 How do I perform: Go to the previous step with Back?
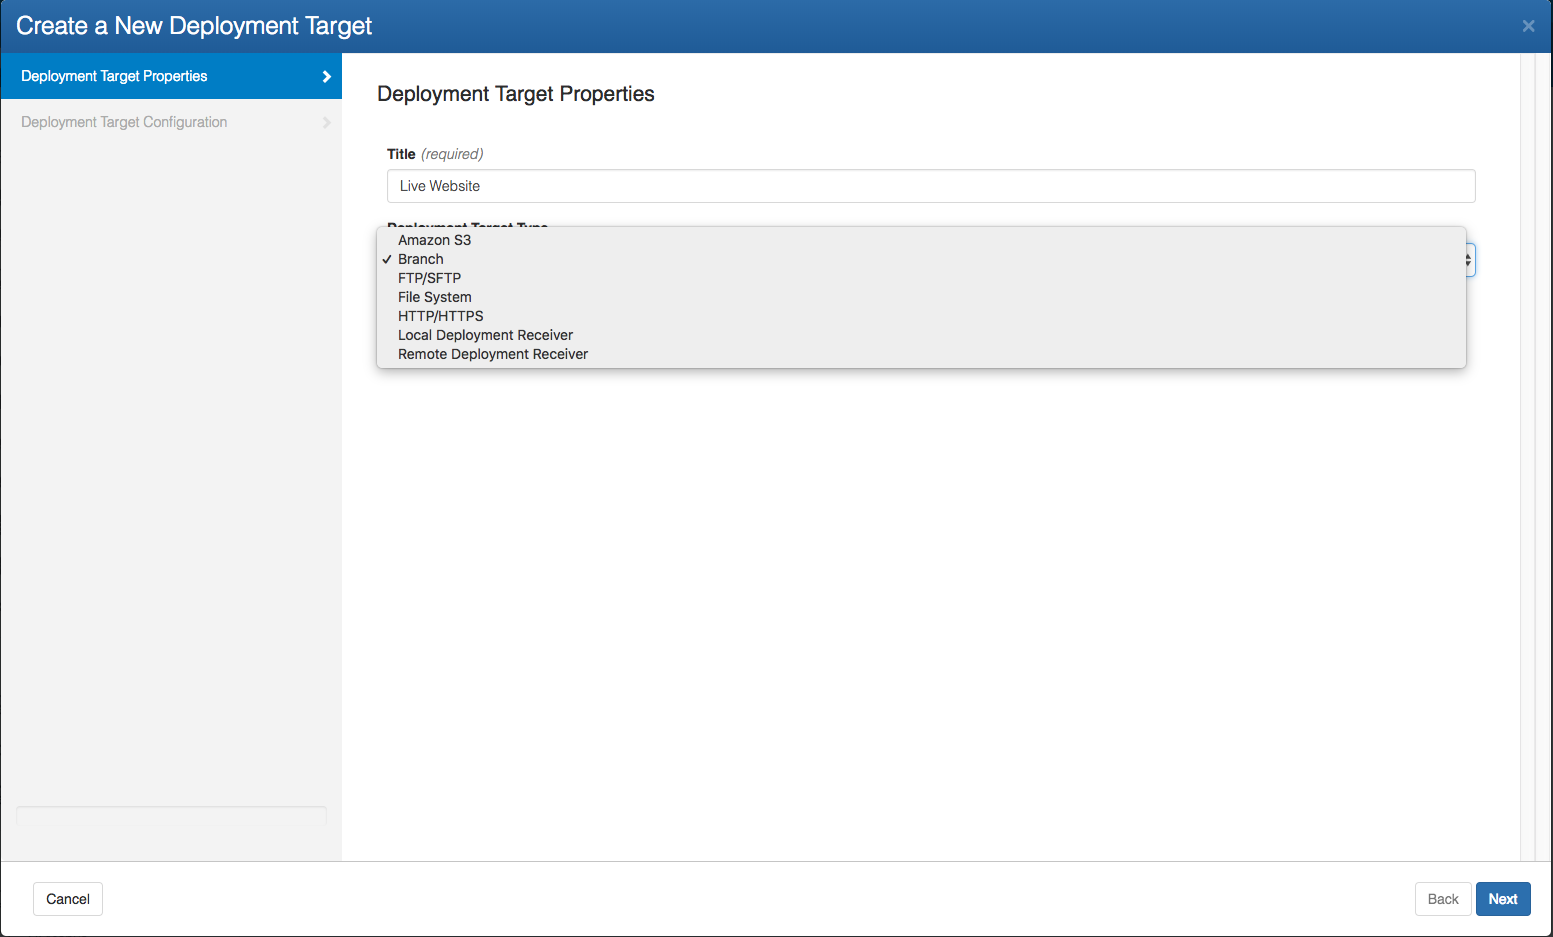pos(1442,899)
